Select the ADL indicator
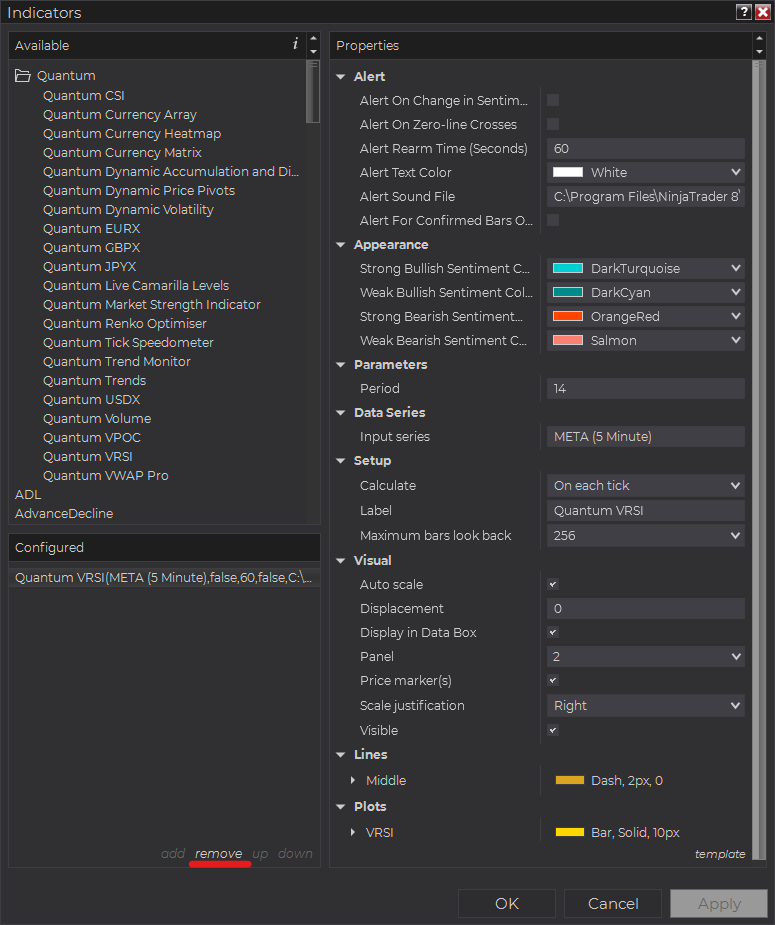The width and height of the screenshot is (775, 925). click(x=28, y=494)
